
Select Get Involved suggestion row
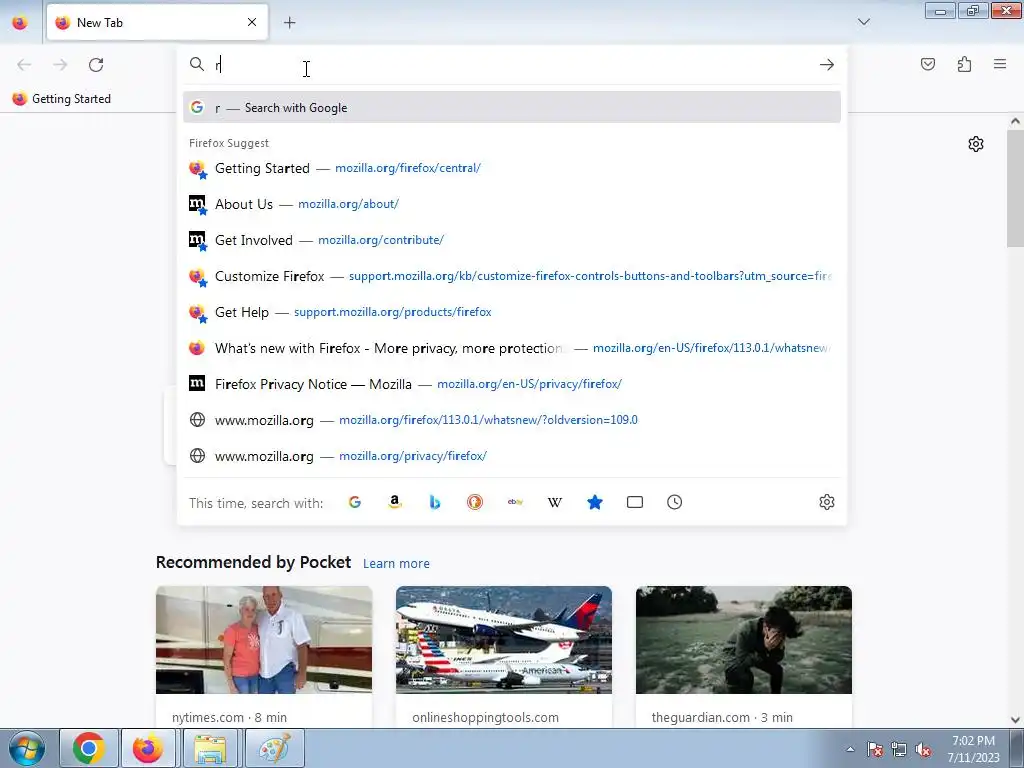point(512,240)
